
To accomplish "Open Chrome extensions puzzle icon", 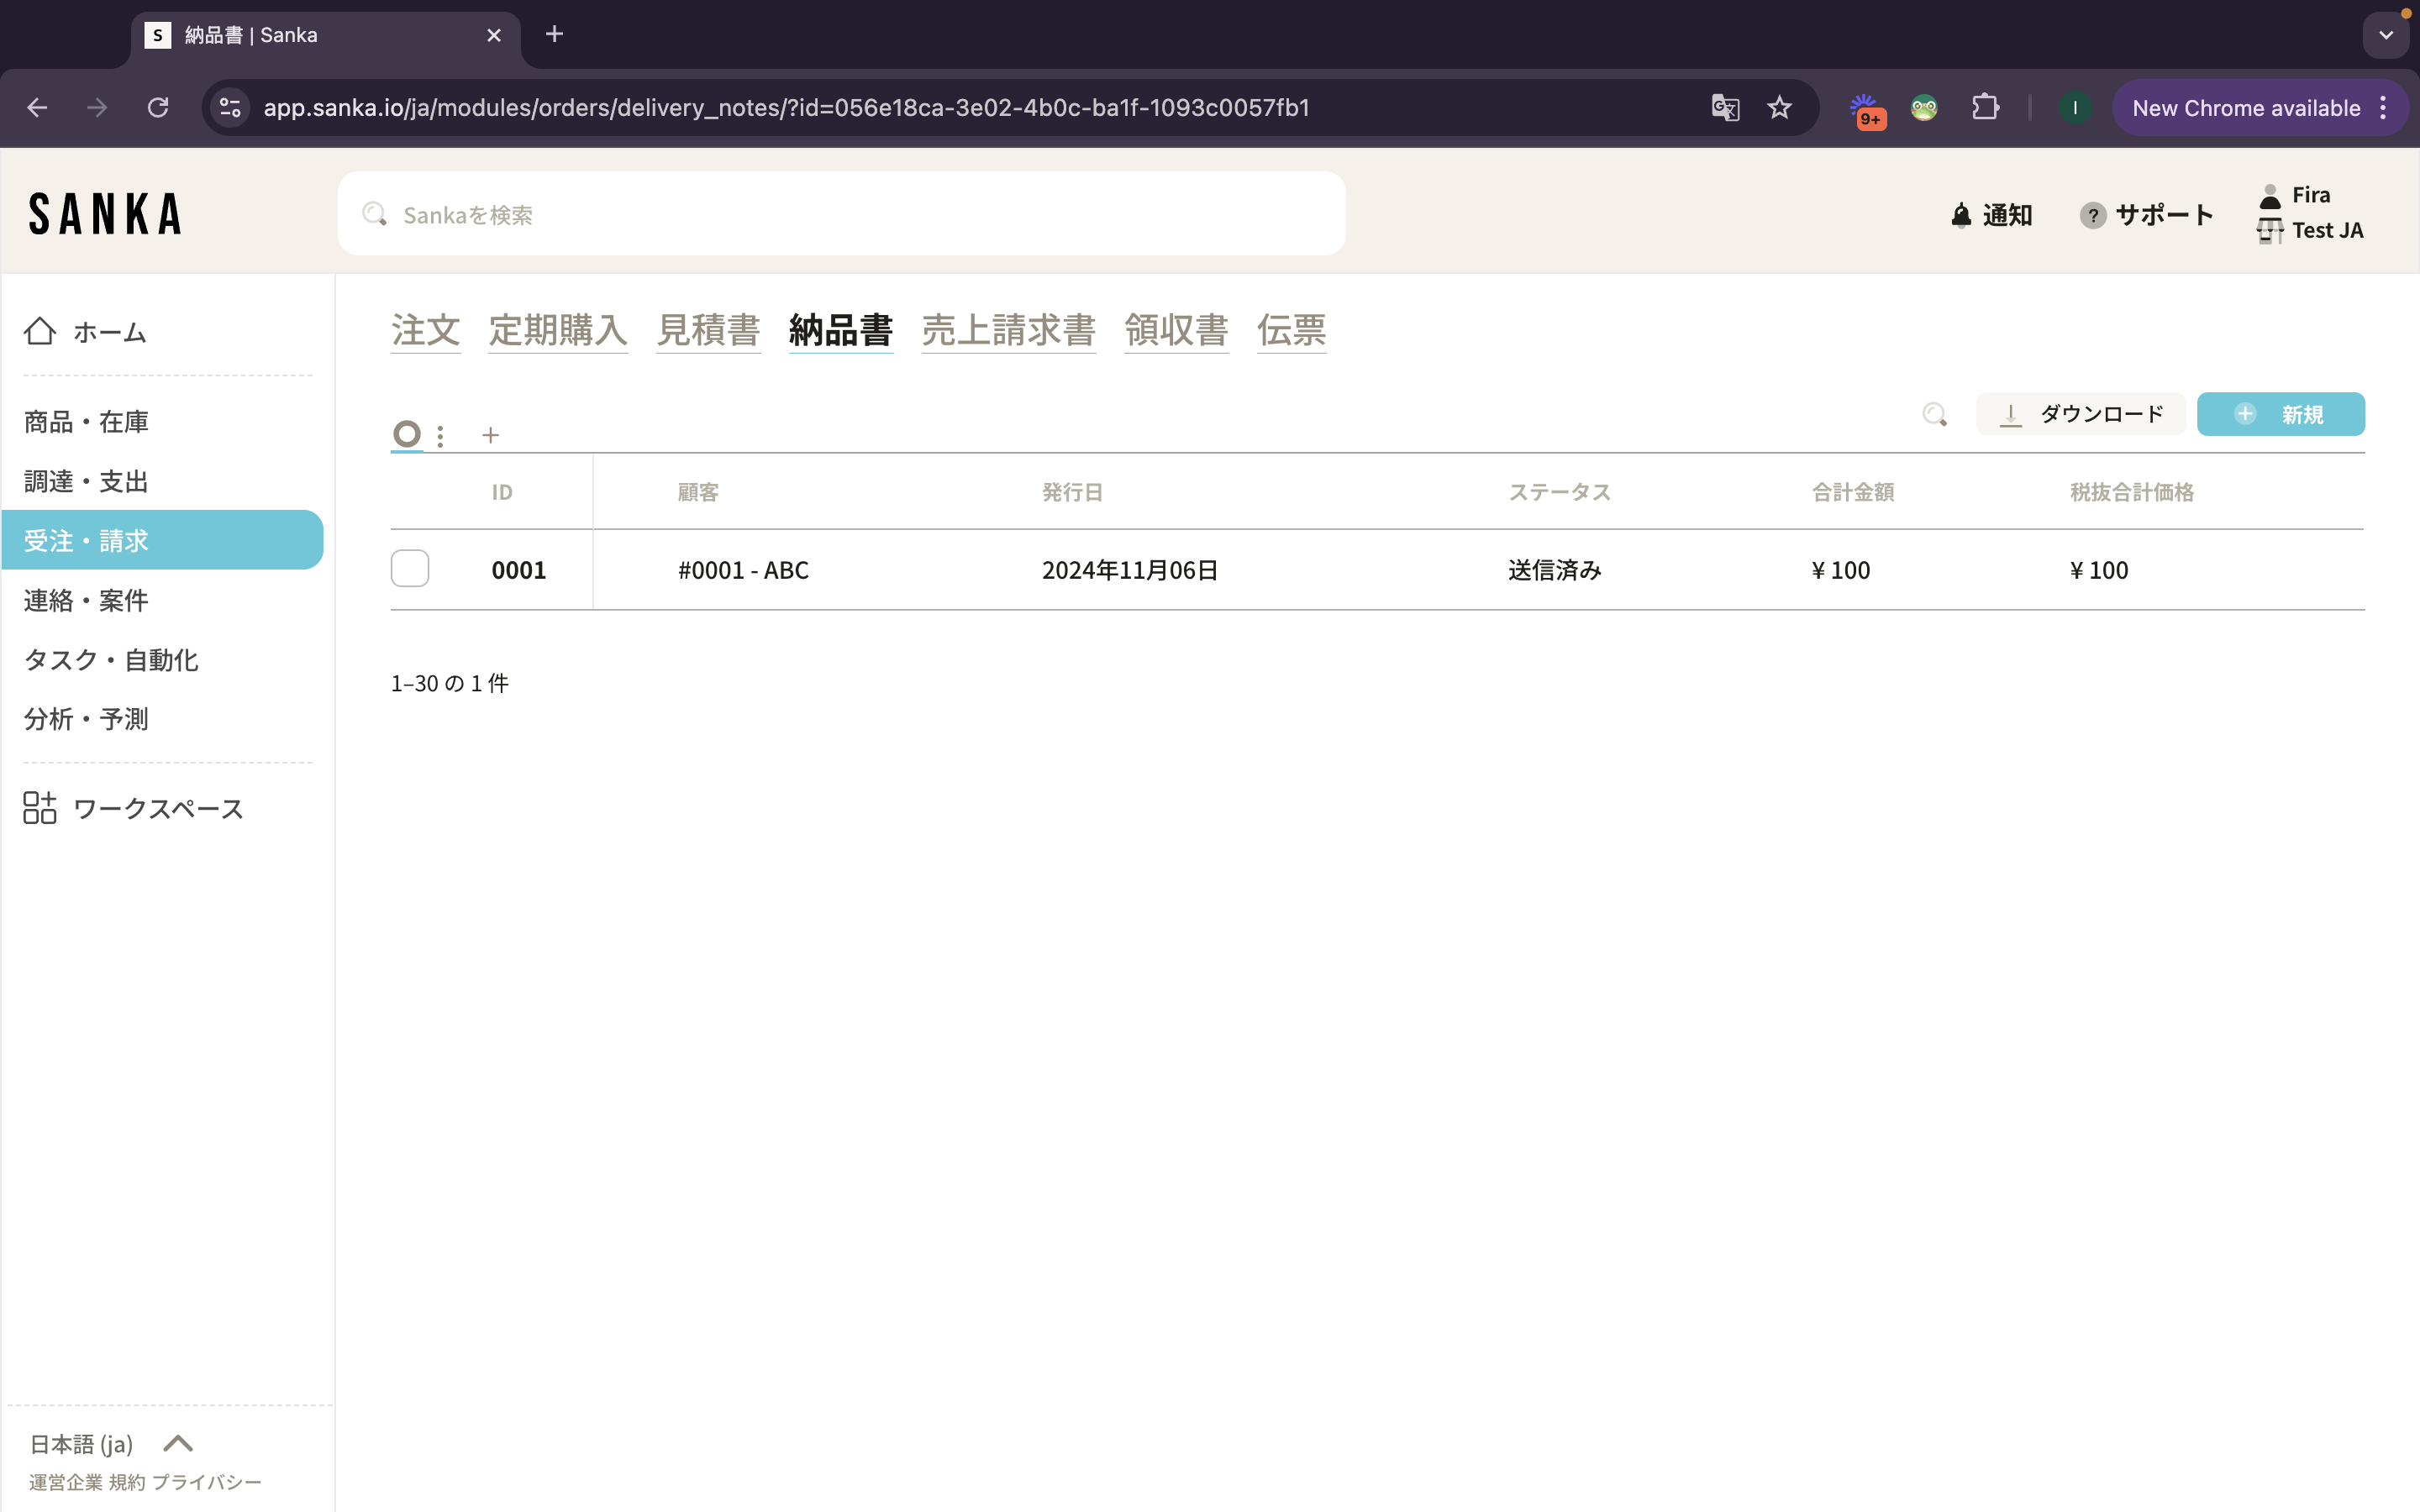I will [1985, 108].
